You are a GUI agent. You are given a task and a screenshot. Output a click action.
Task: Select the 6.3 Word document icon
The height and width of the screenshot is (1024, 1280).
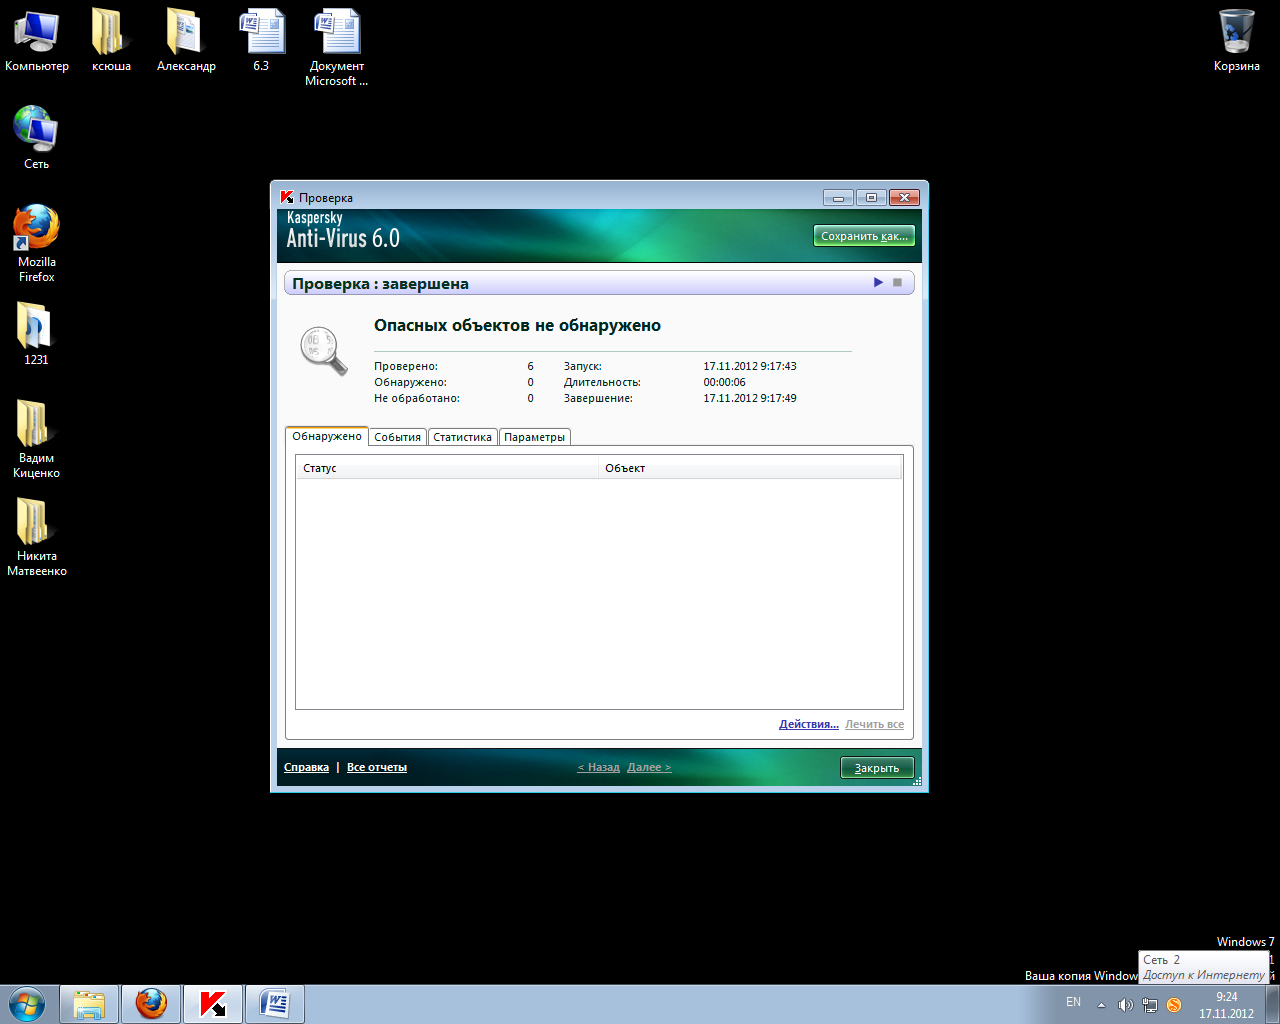[261, 41]
